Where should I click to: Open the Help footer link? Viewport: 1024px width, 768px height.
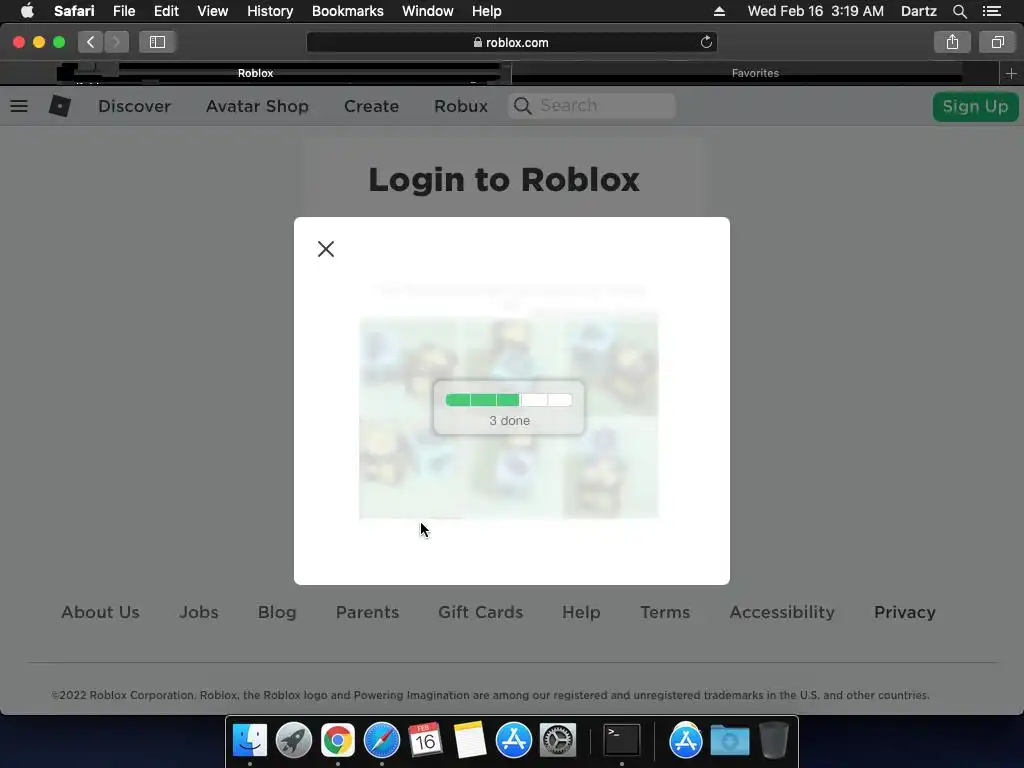[x=581, y=612]
